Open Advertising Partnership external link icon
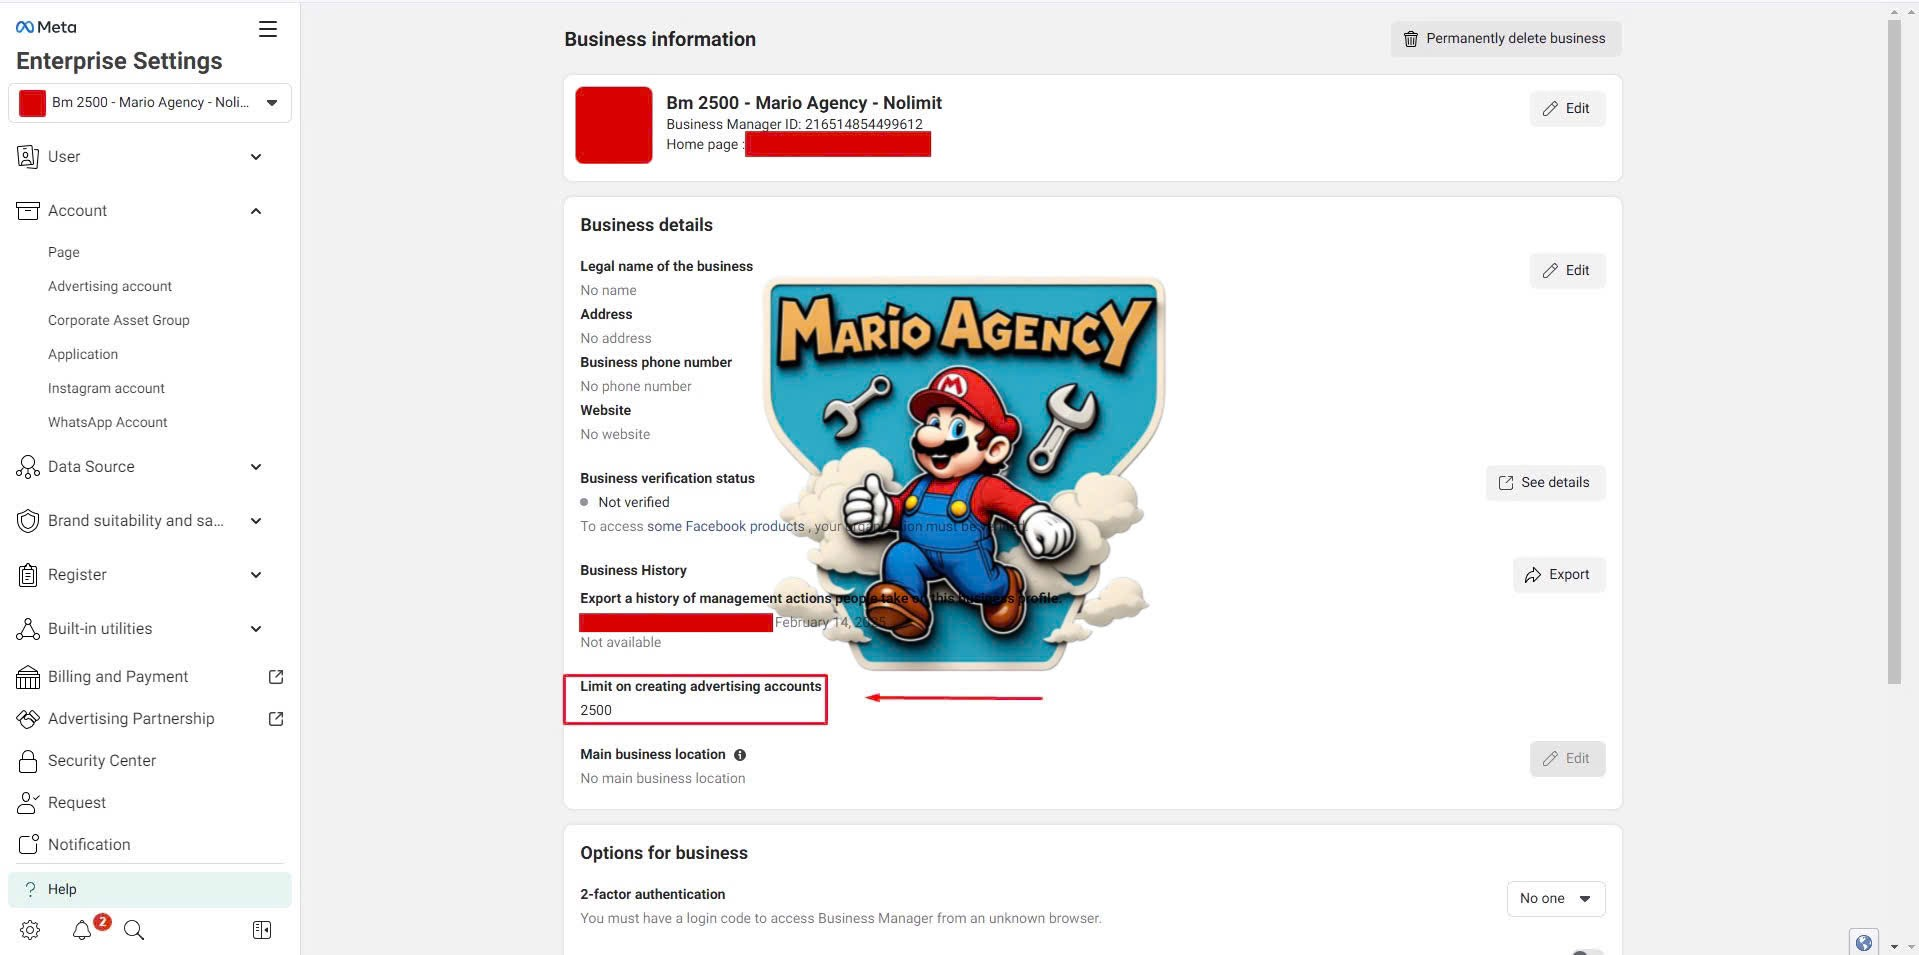 coord(276,719)
